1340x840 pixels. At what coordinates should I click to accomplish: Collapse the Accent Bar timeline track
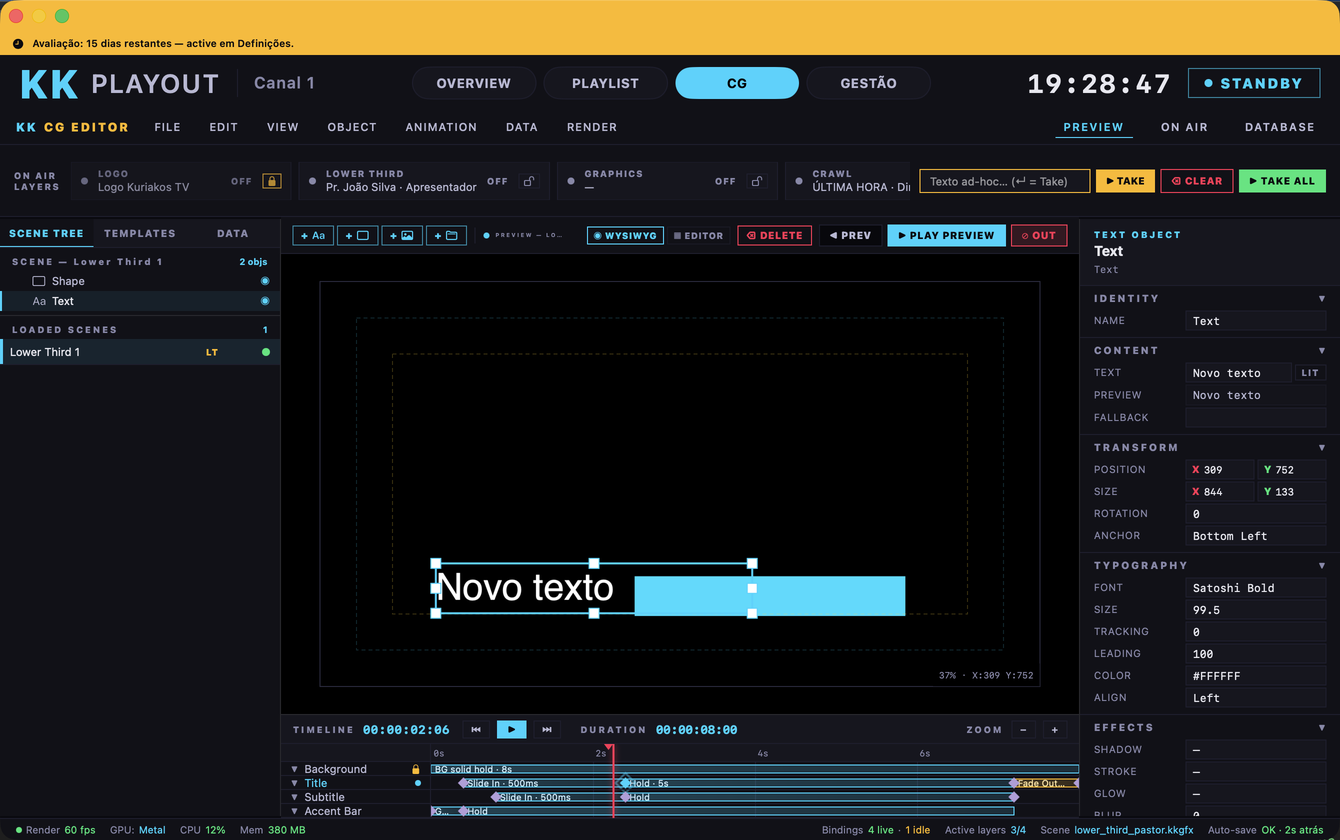coord(295,811)
